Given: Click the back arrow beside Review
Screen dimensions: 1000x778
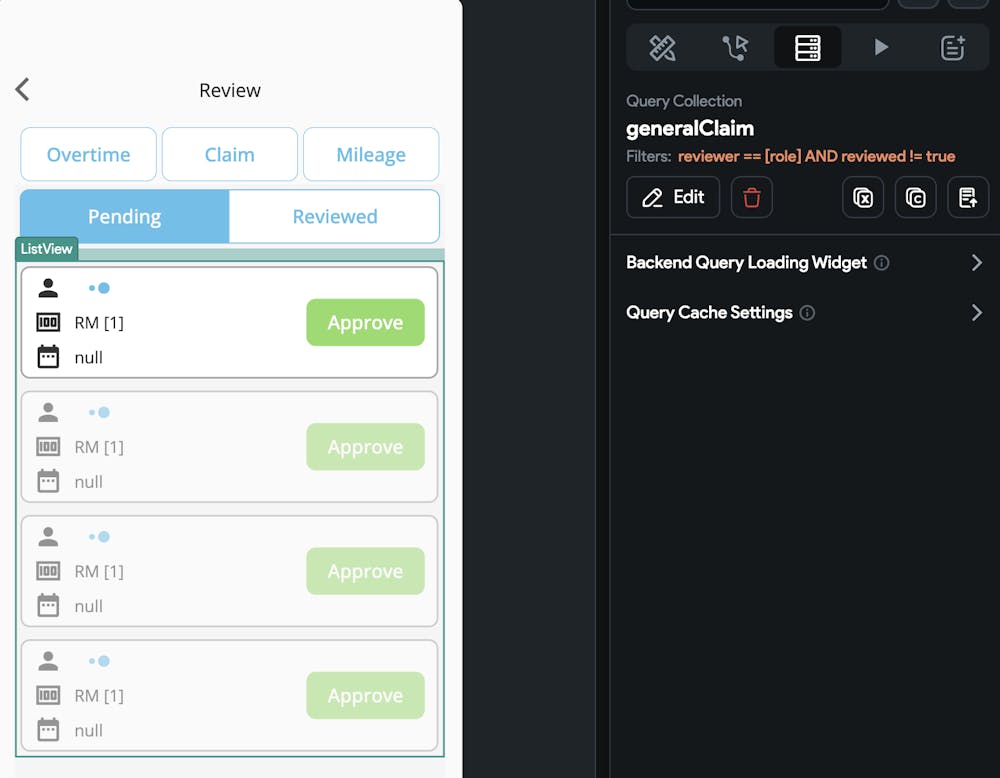Looking at the screenshot, I should [22, 89].
